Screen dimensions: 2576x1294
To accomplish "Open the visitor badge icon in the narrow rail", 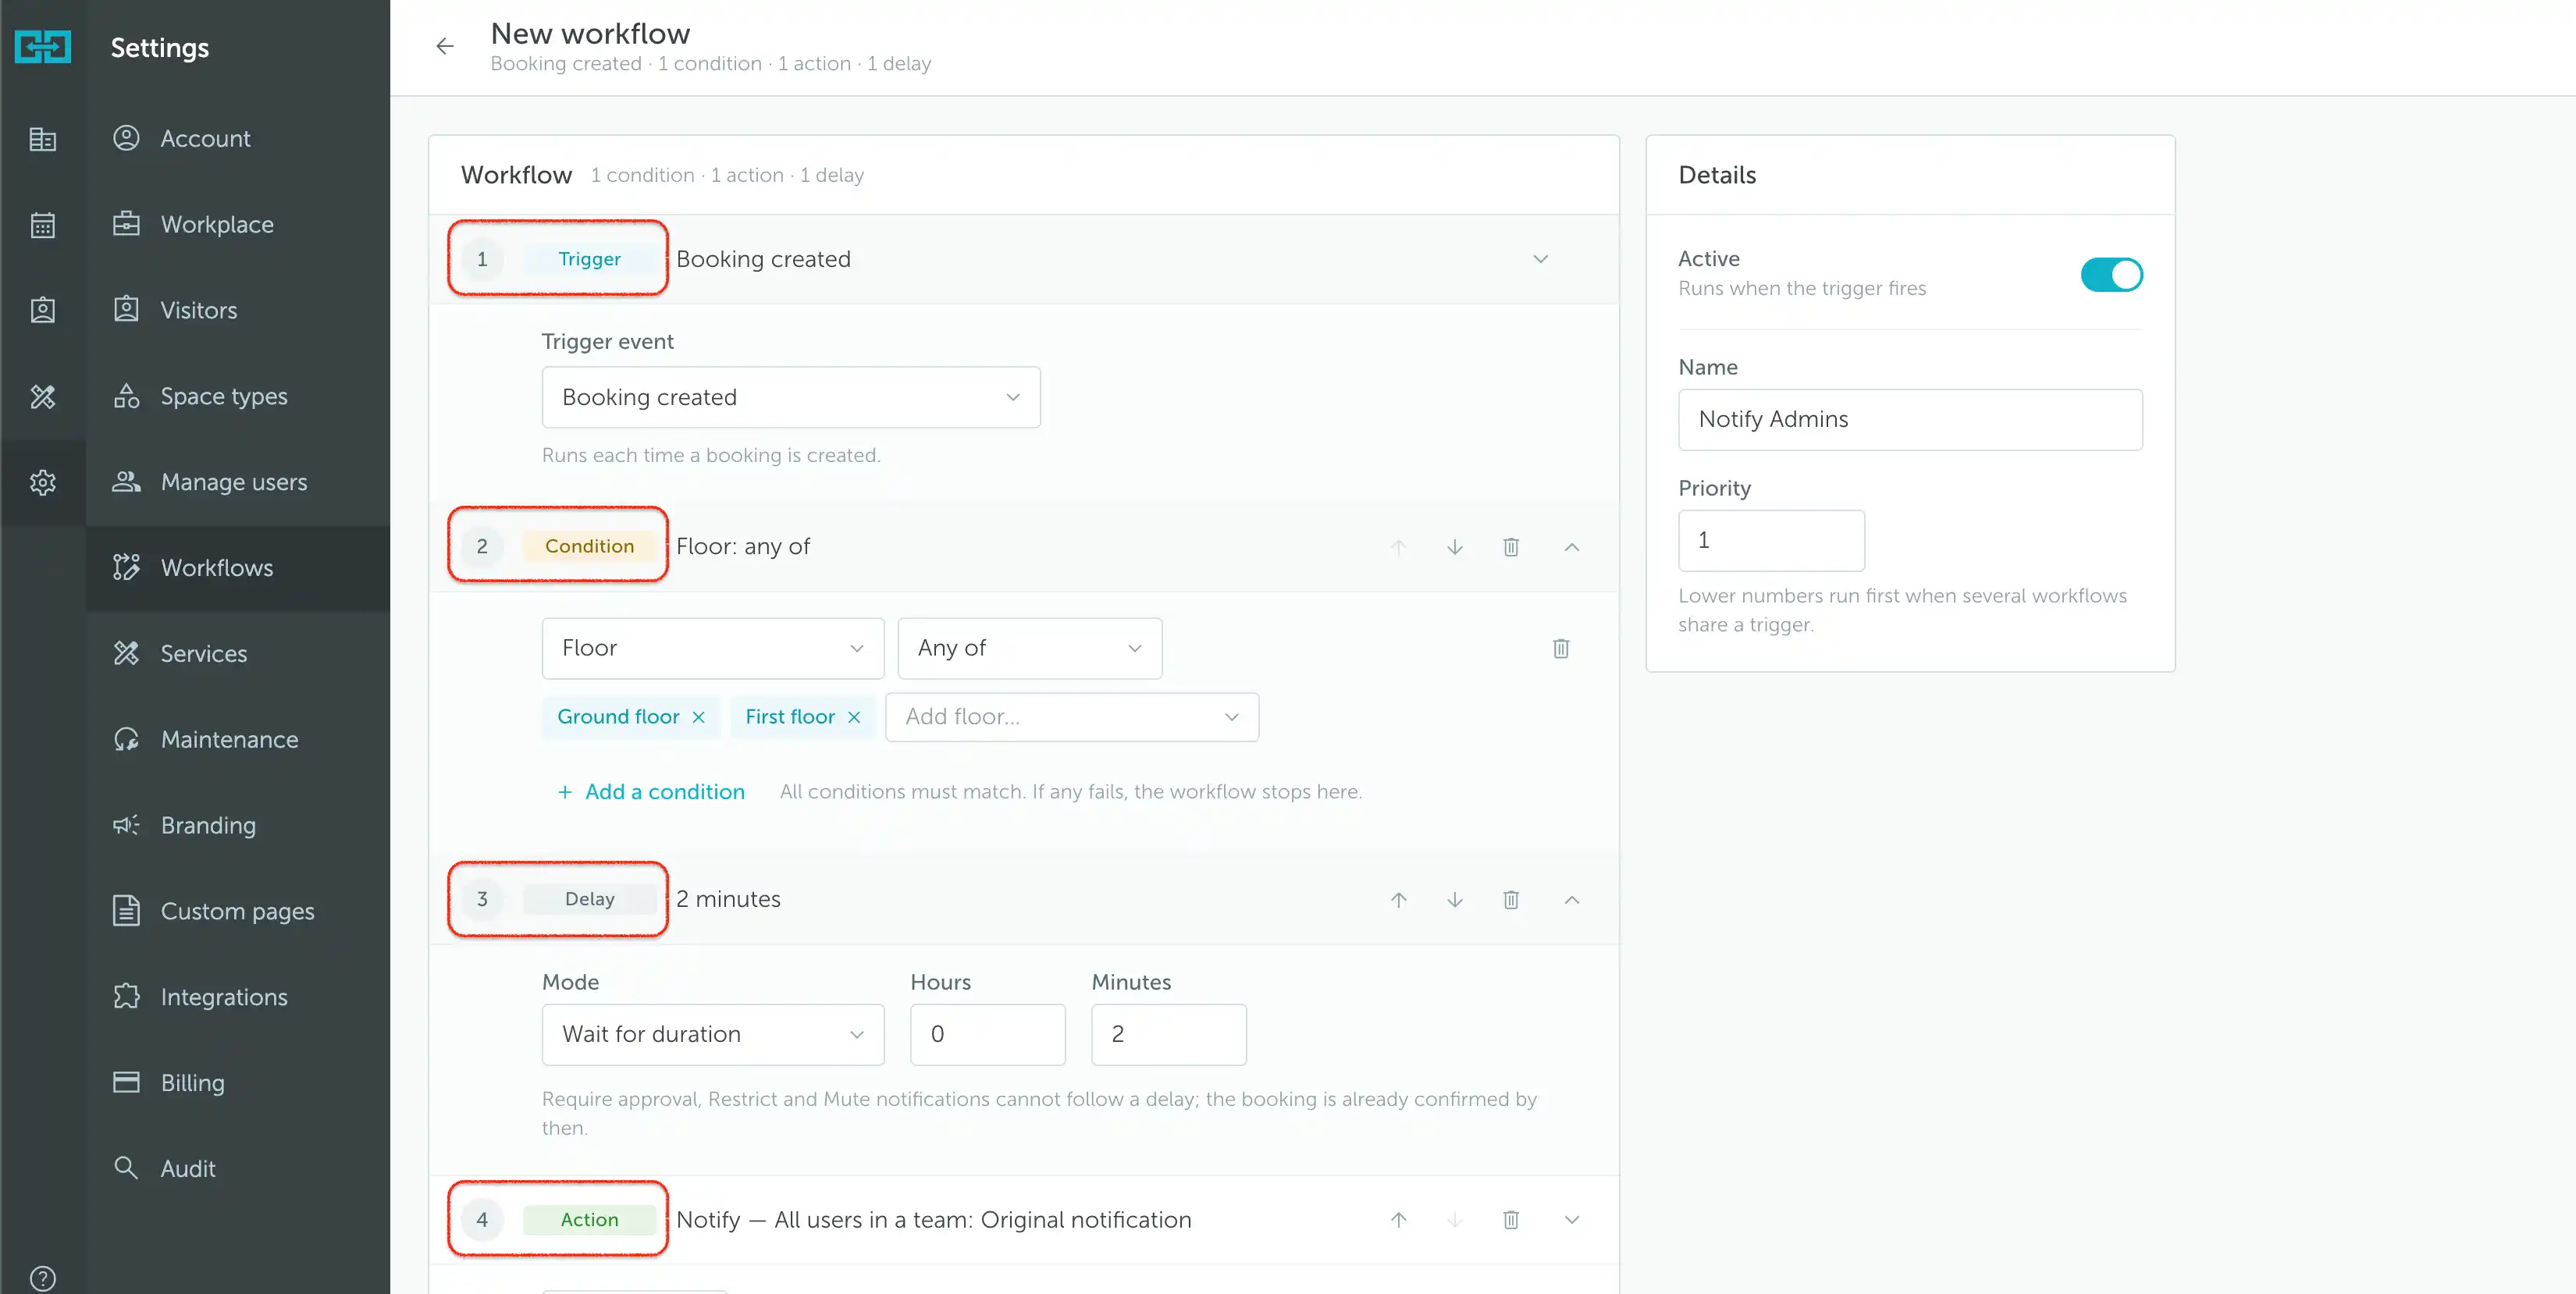I will pyautogui.click(x=43, y=310).
